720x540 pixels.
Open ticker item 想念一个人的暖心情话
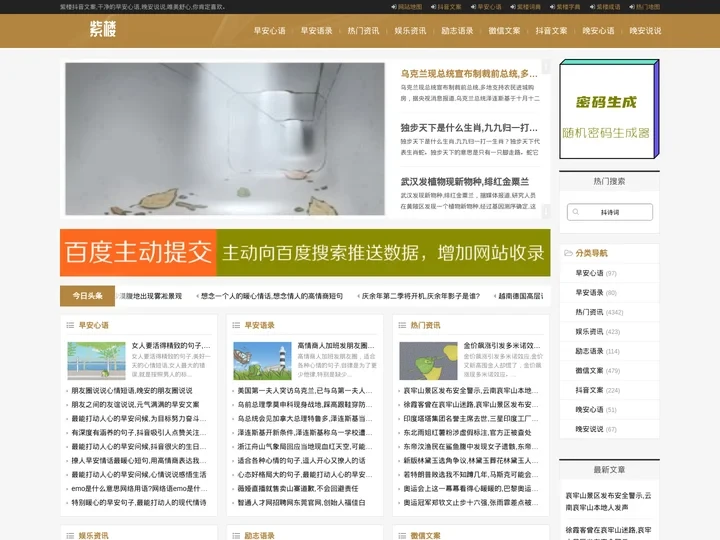click(x=271, y=296)
